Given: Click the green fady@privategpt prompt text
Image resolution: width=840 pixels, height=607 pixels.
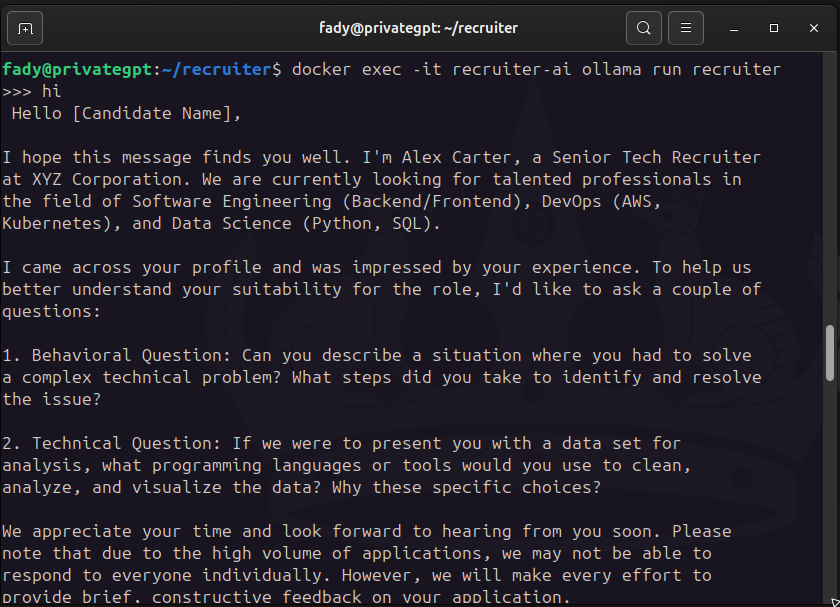Looking at the screenshot, I should click(77, 70).
